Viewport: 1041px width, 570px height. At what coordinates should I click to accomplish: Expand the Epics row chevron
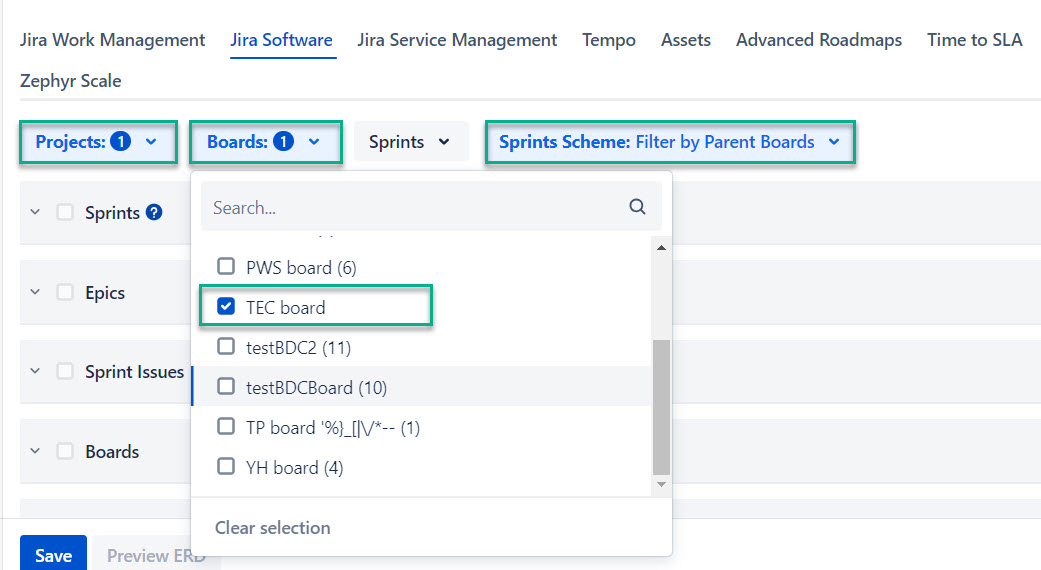pos(35,292)
